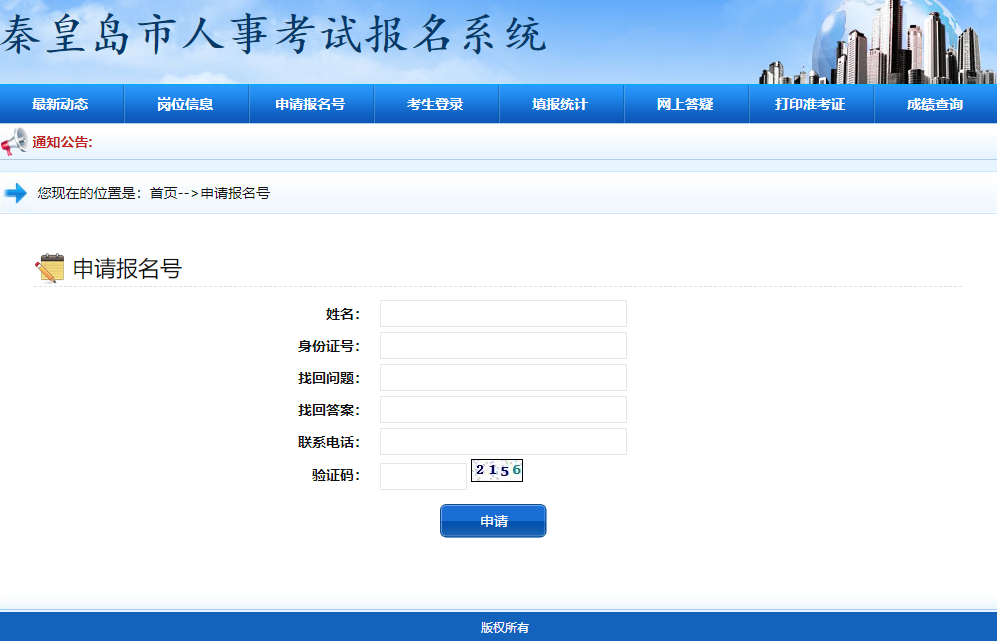Screen dimensions: 997x641
Task: Click the blue arrow location icon
Action: (16, 193)
